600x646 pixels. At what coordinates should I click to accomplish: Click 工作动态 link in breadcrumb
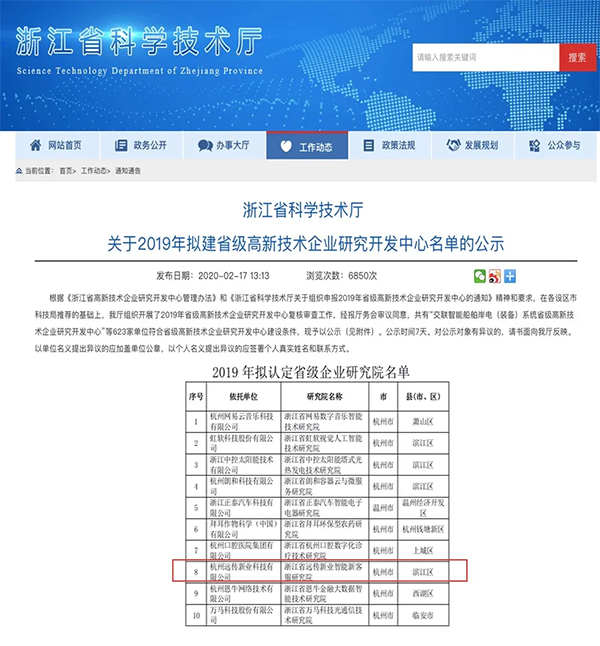click(96, 171)
